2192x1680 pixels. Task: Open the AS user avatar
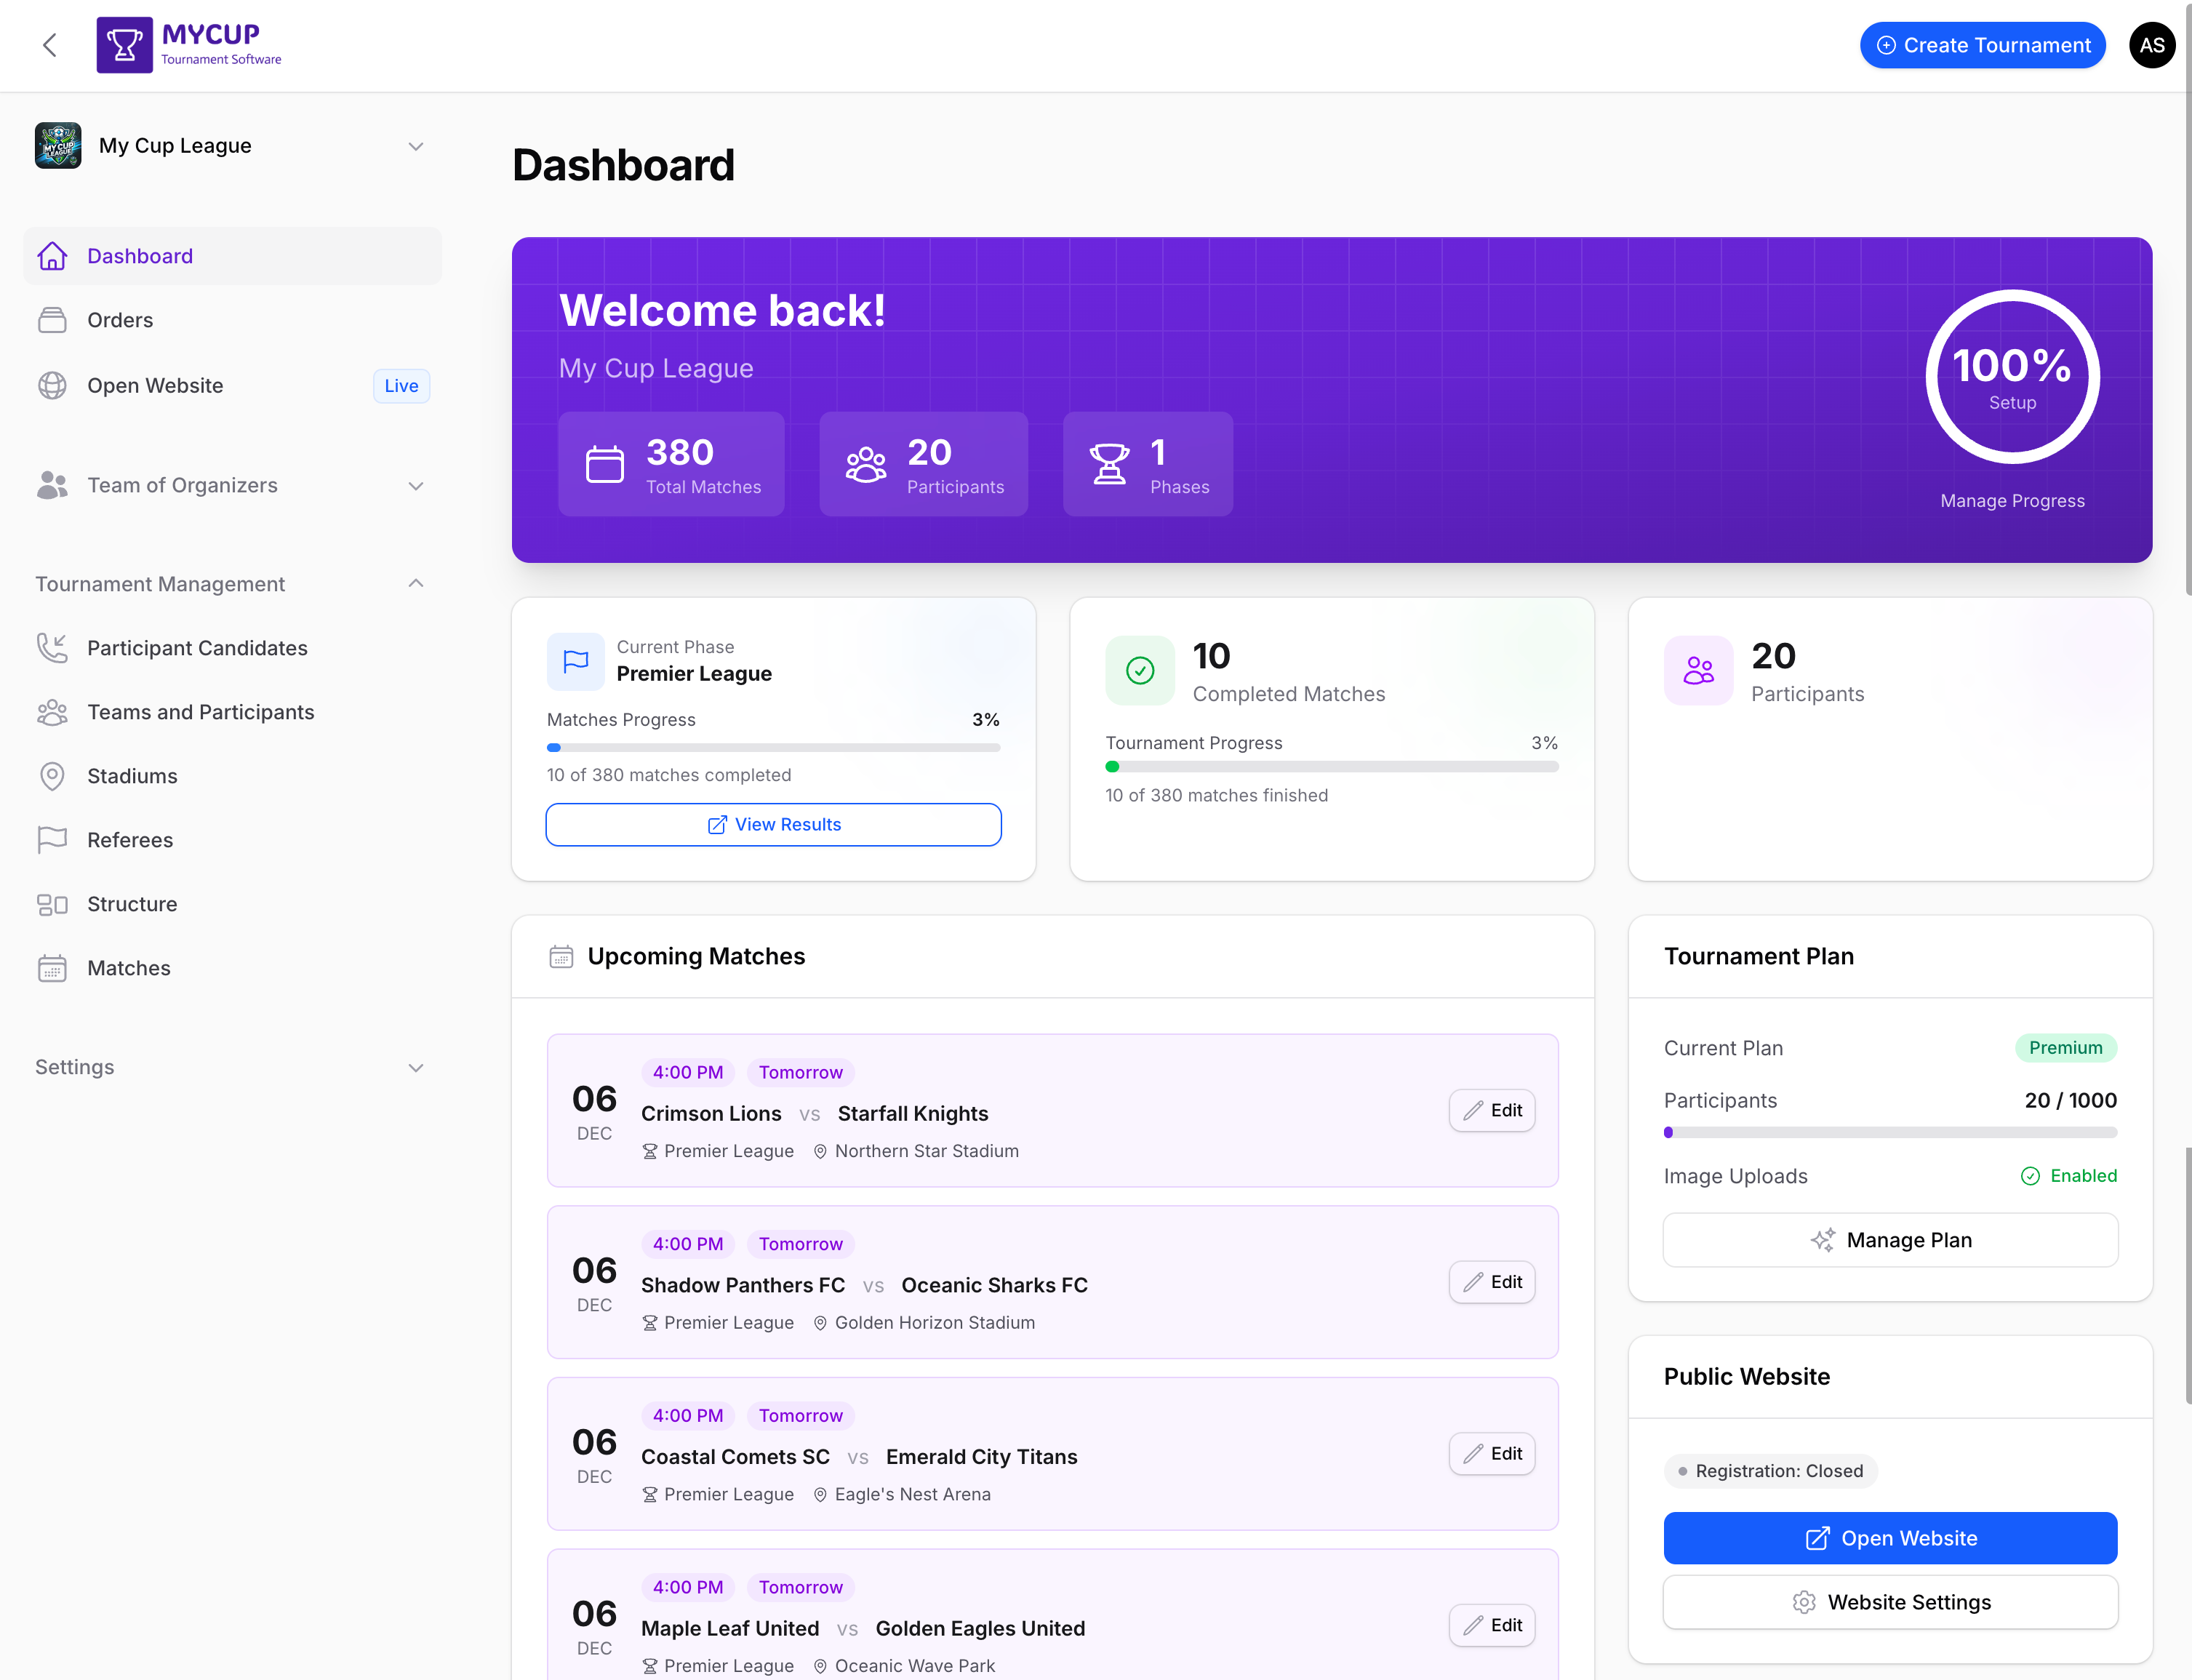2151,45
